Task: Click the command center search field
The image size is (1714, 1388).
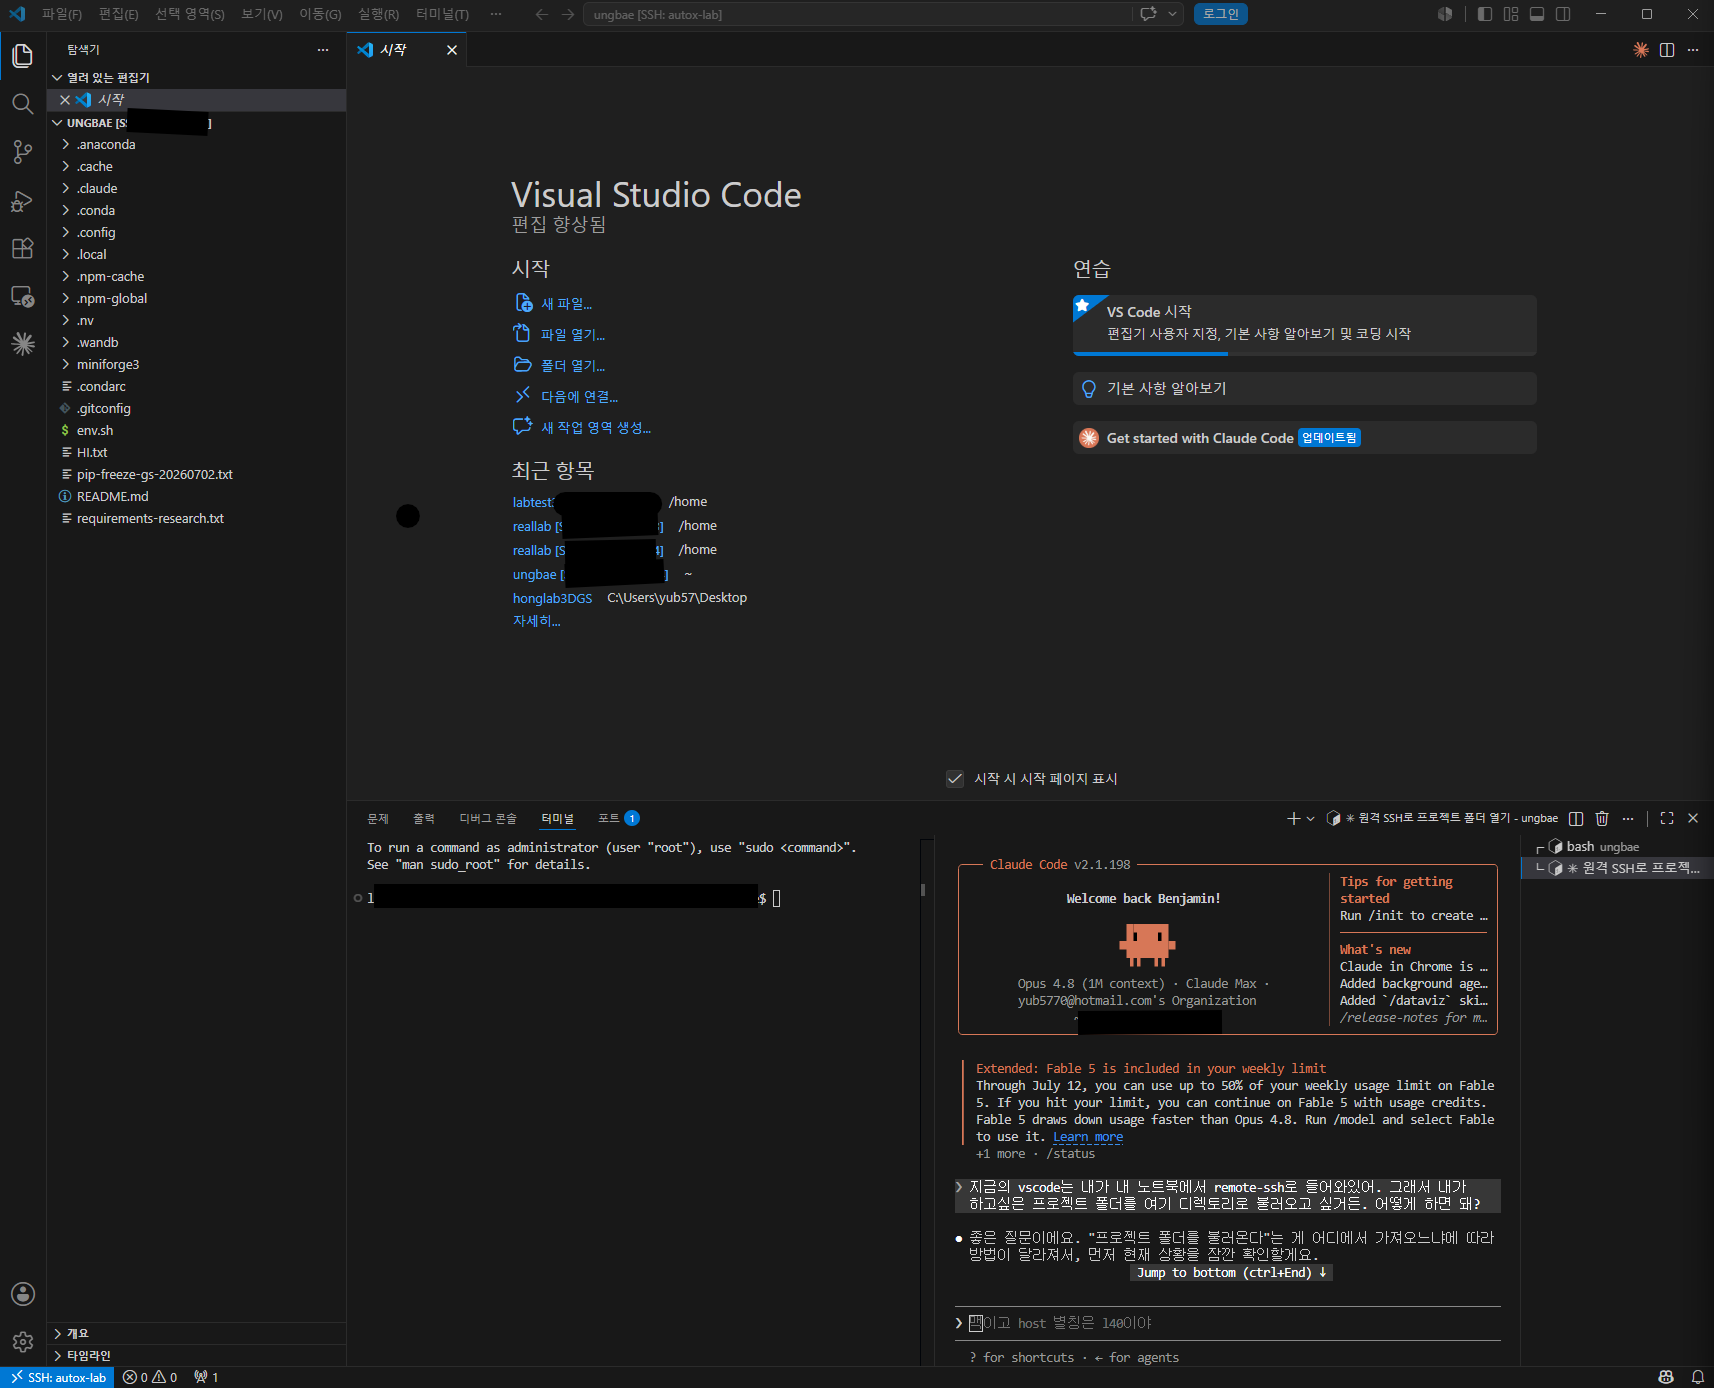Action: pyautogui.click(x=859, y=14)
